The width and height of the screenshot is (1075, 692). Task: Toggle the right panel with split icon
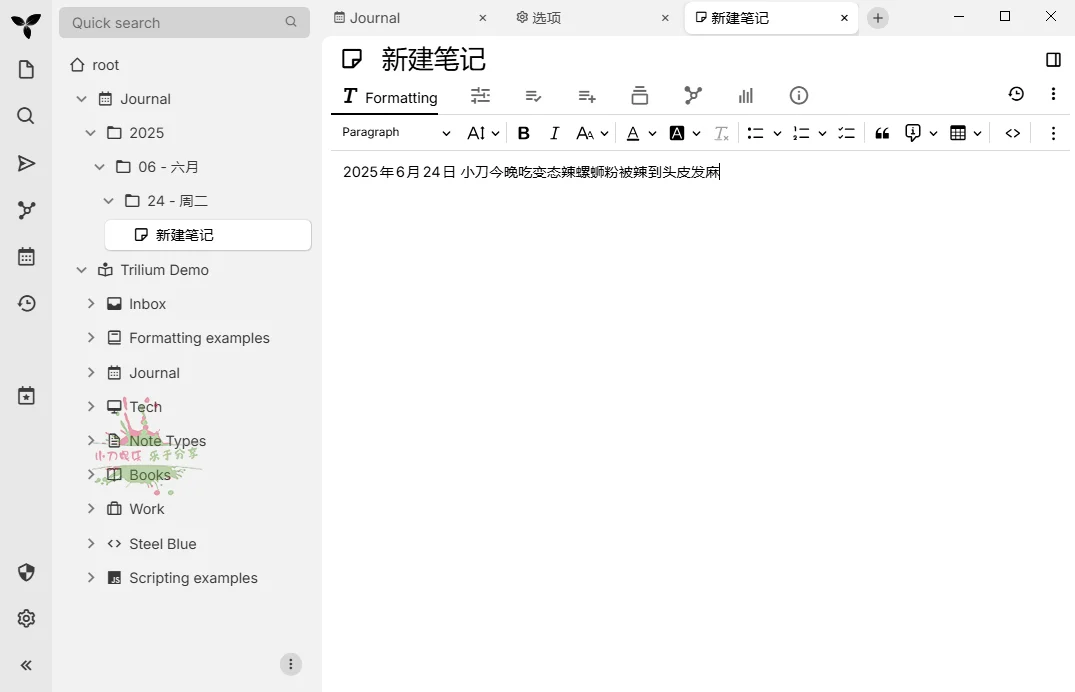[x=1053, y=59]
